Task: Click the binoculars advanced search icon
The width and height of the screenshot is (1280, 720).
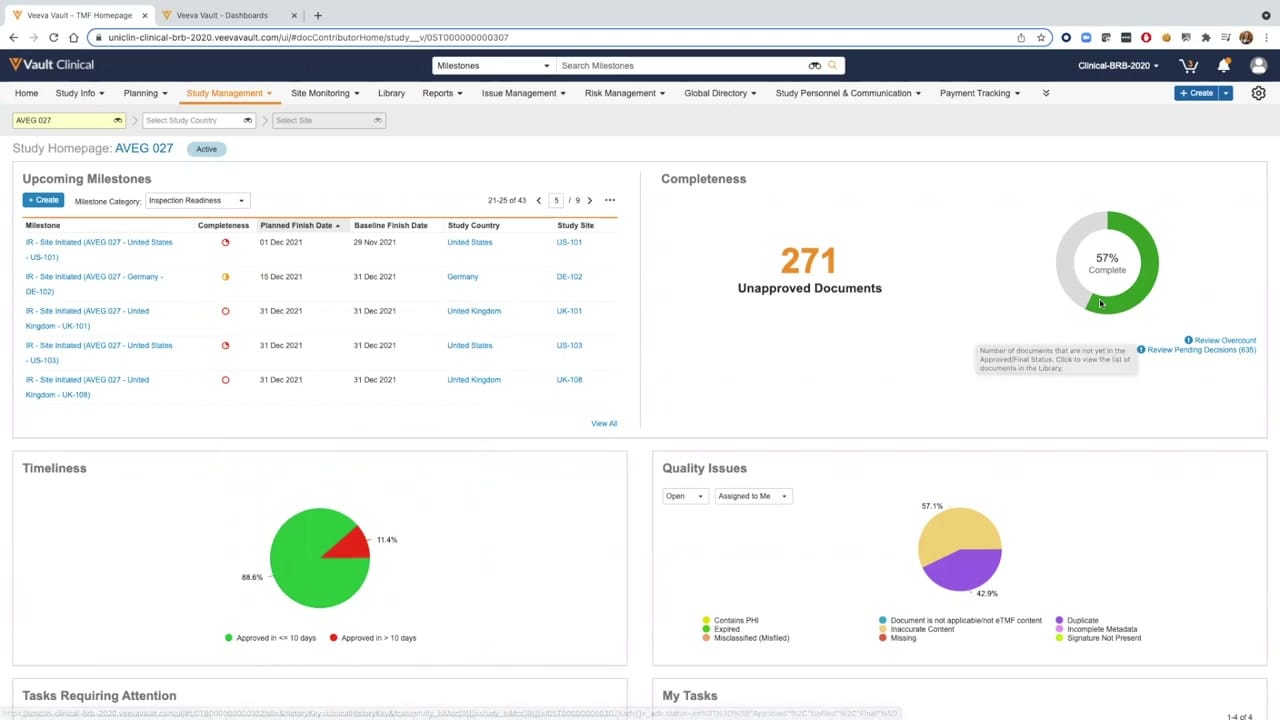Action: tap(814, 66)
